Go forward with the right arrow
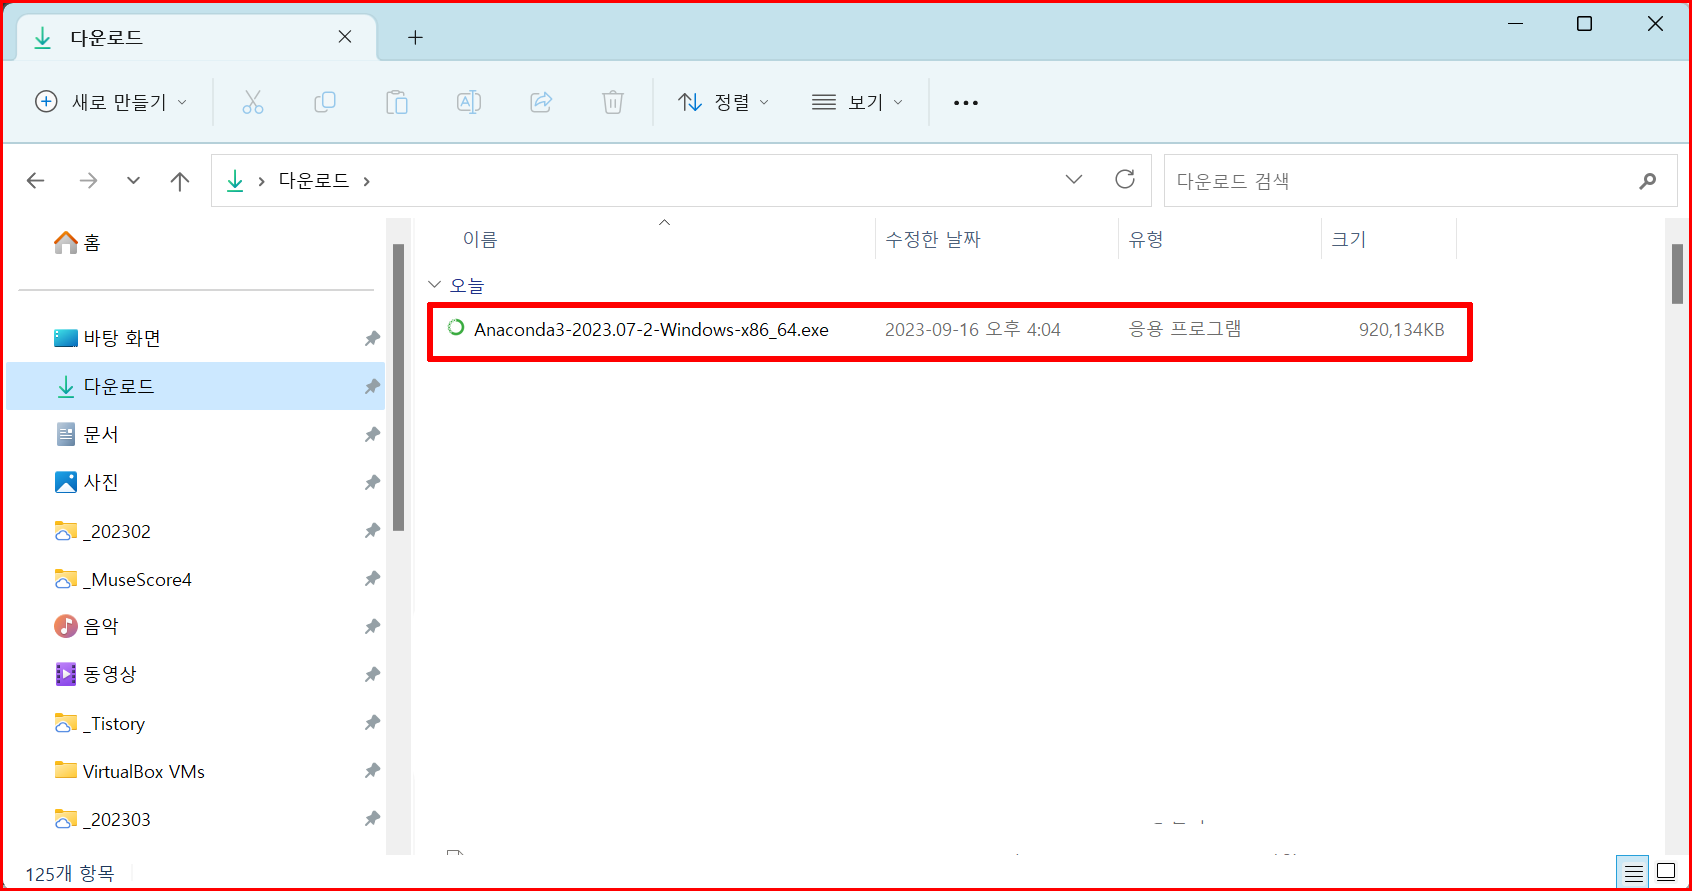Image resolution: width=1692 pixels, height=891 pixels. pos(89,180)
